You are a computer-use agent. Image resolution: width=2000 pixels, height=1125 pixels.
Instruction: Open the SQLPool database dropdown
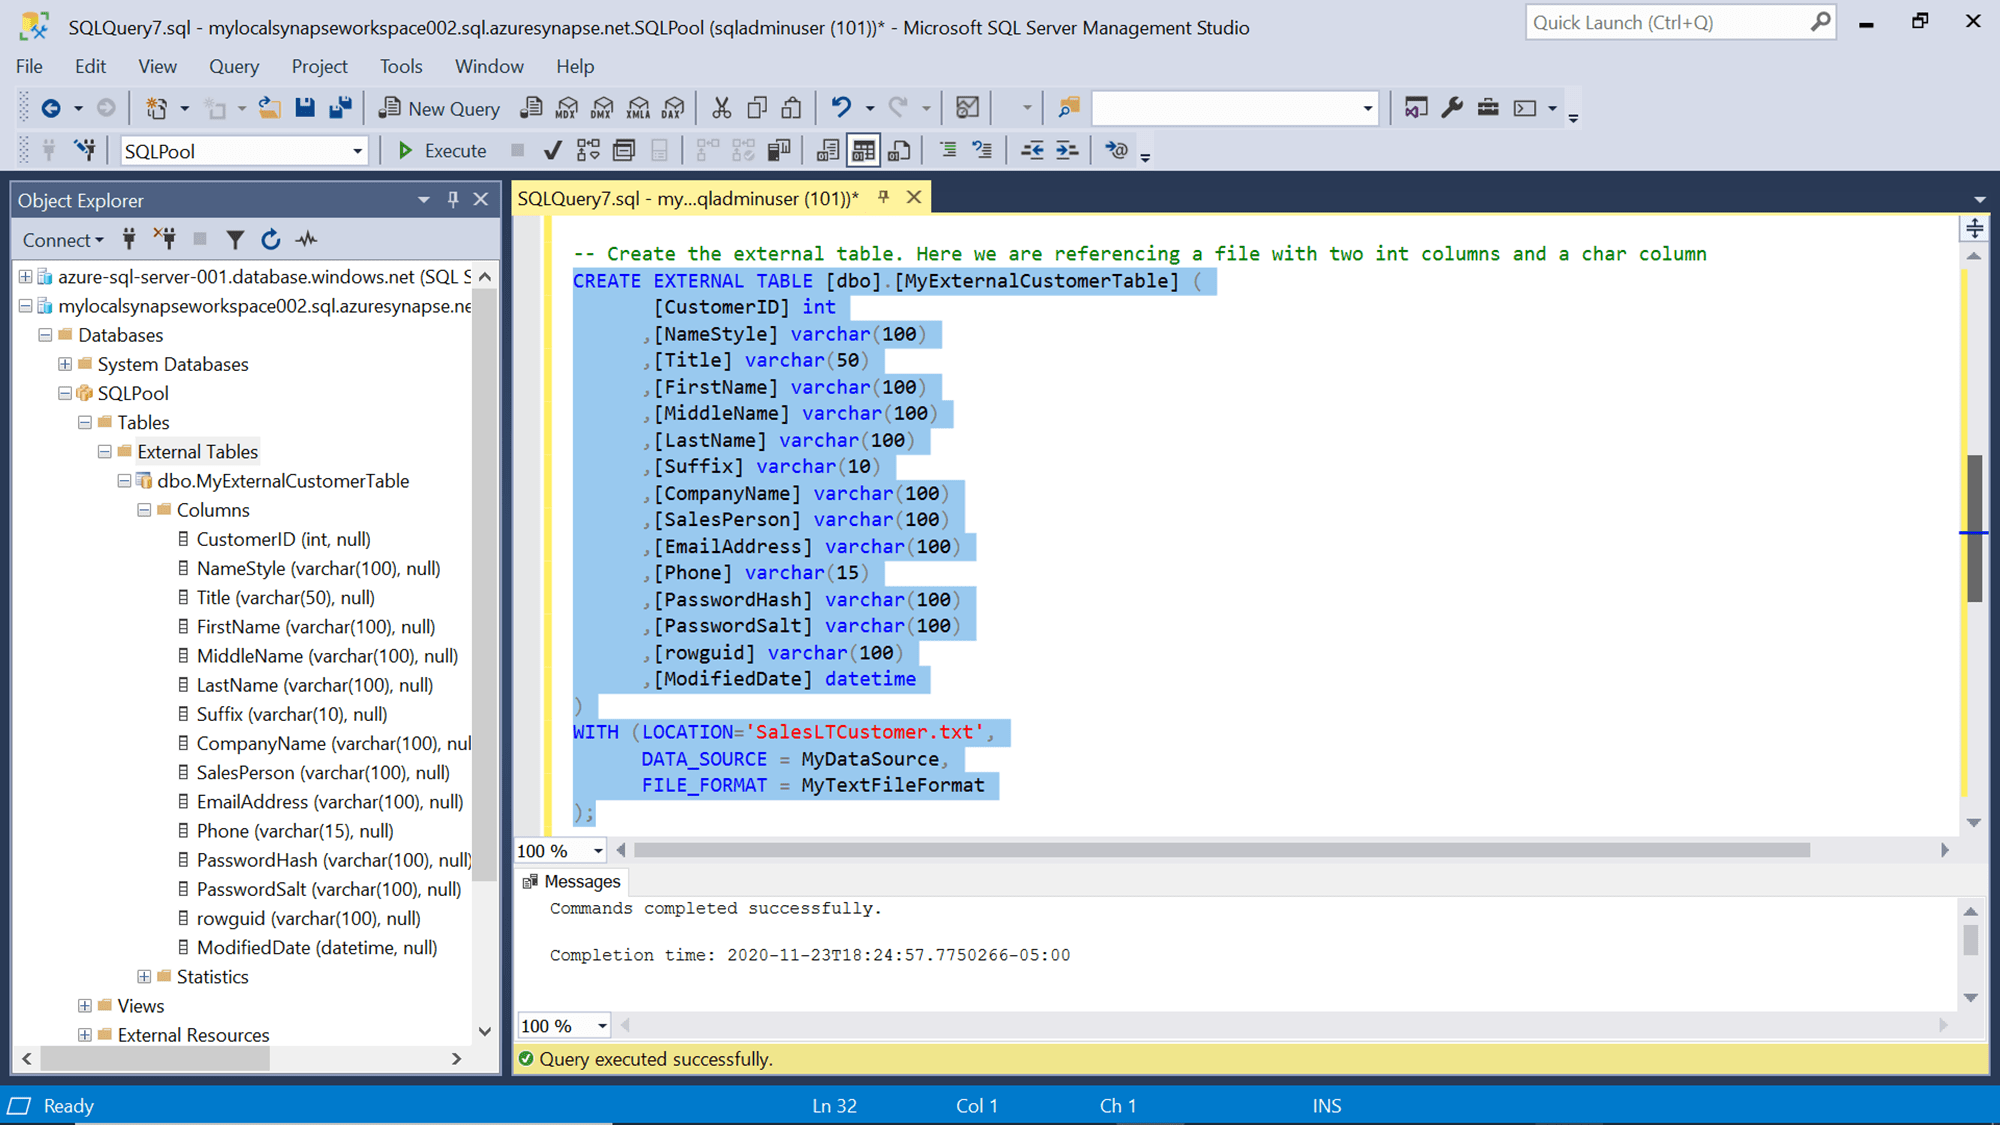(356, 150)
